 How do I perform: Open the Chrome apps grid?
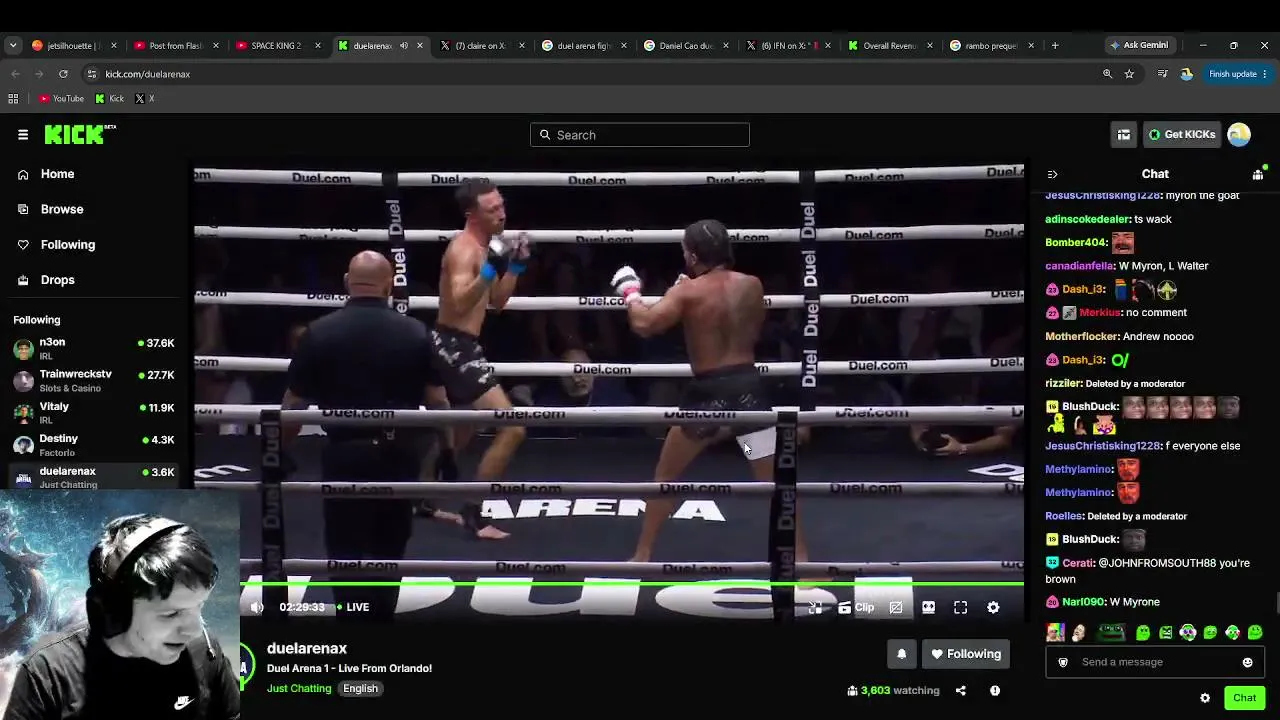pos(13,99)
